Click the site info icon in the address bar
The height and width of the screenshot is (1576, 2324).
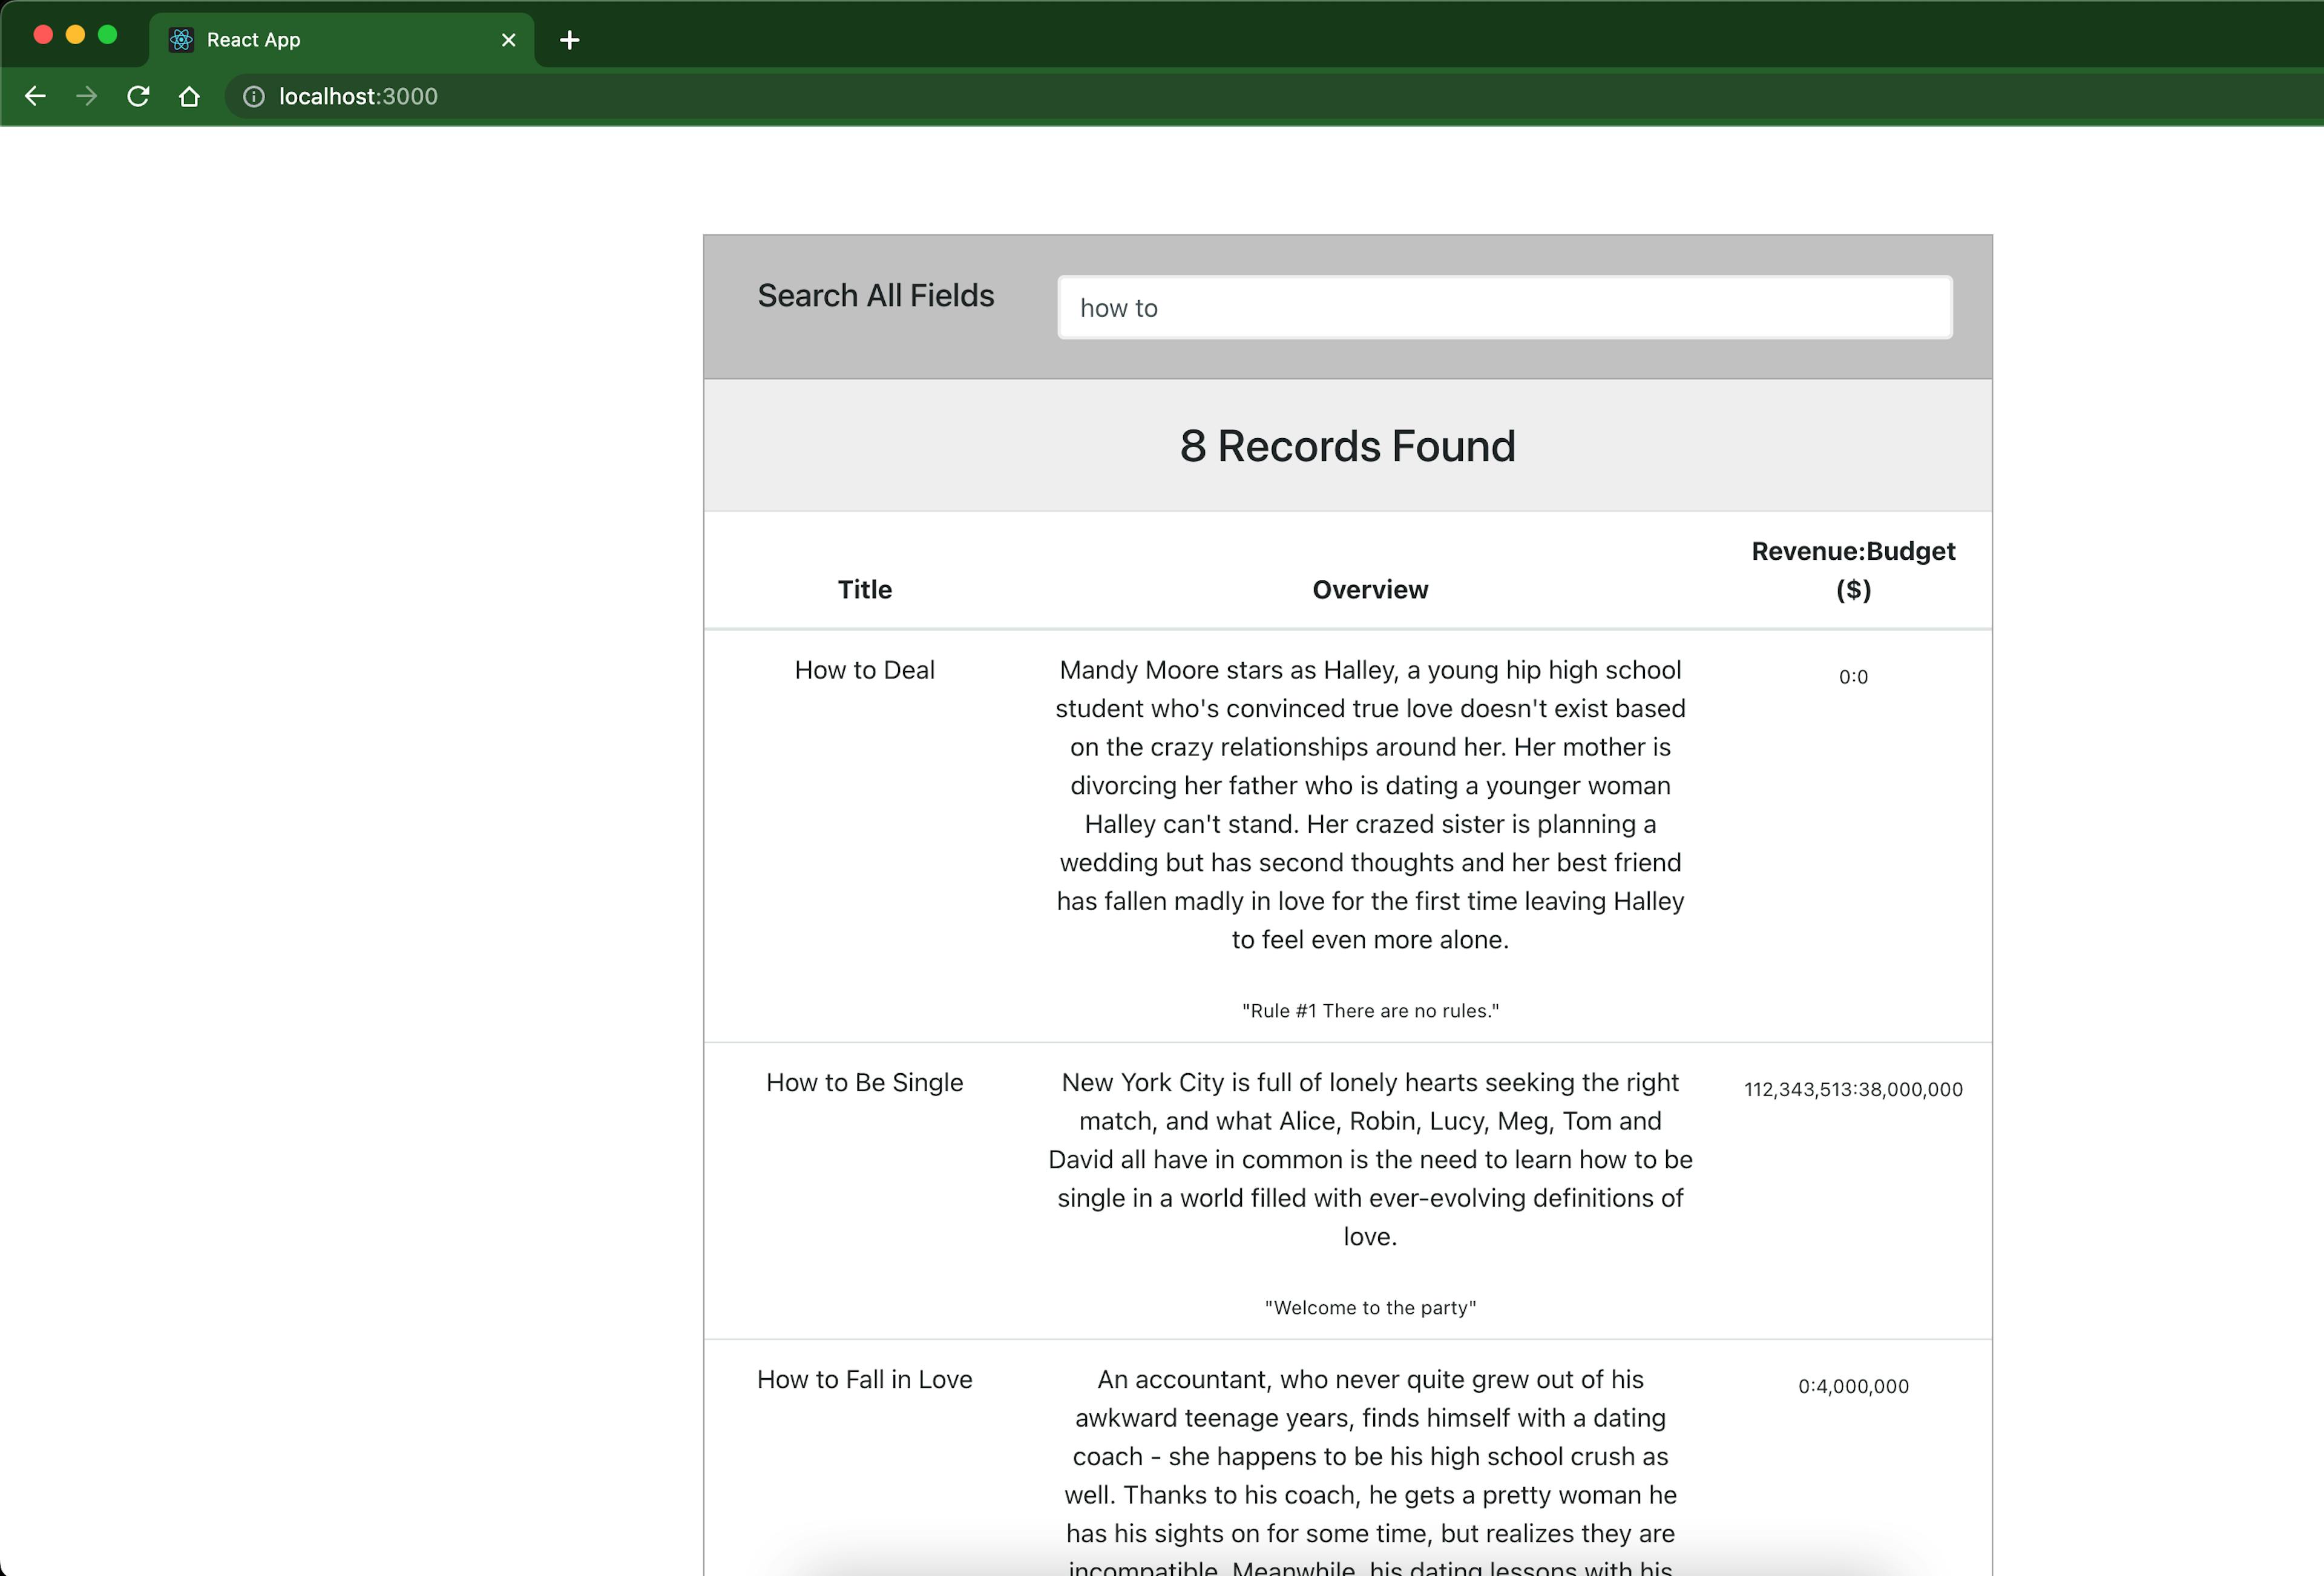[x=254, y=96]
